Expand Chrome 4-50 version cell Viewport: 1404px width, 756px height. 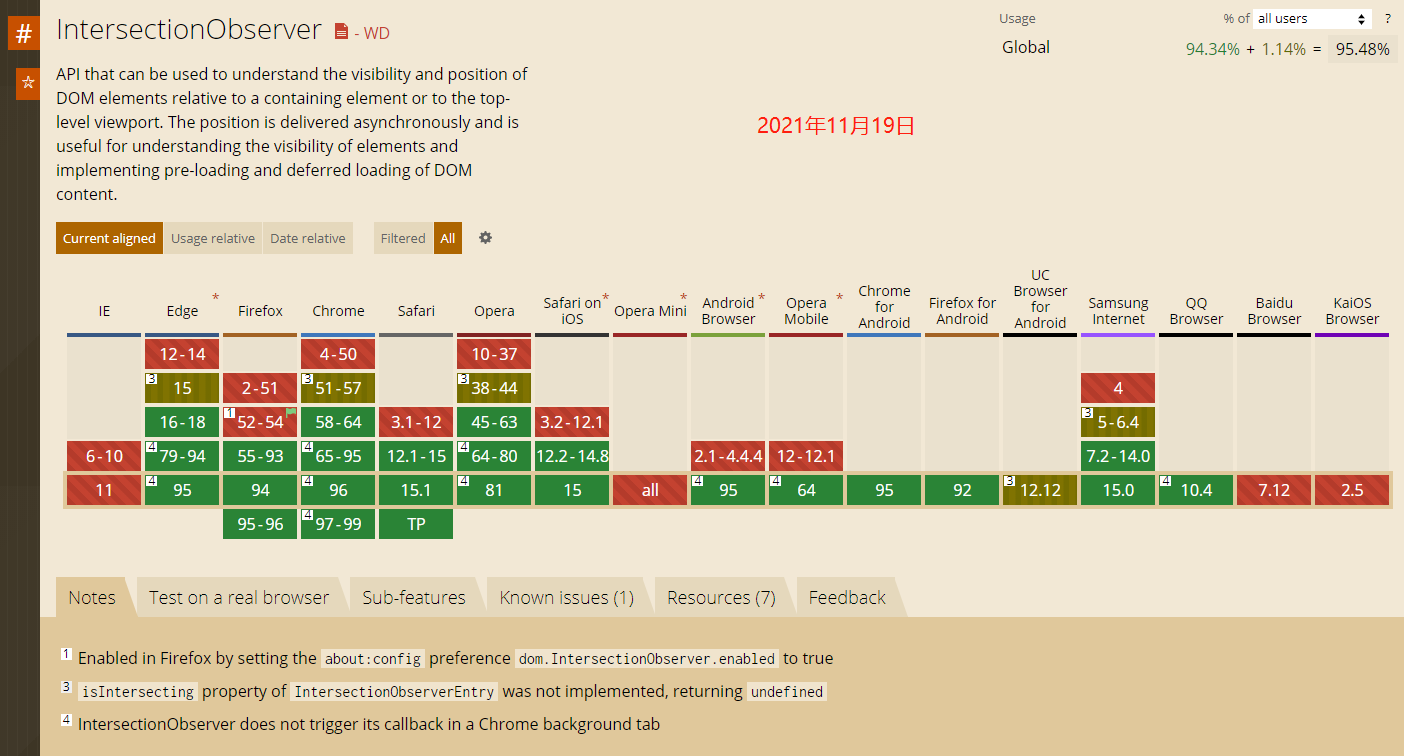click(338, 354)
